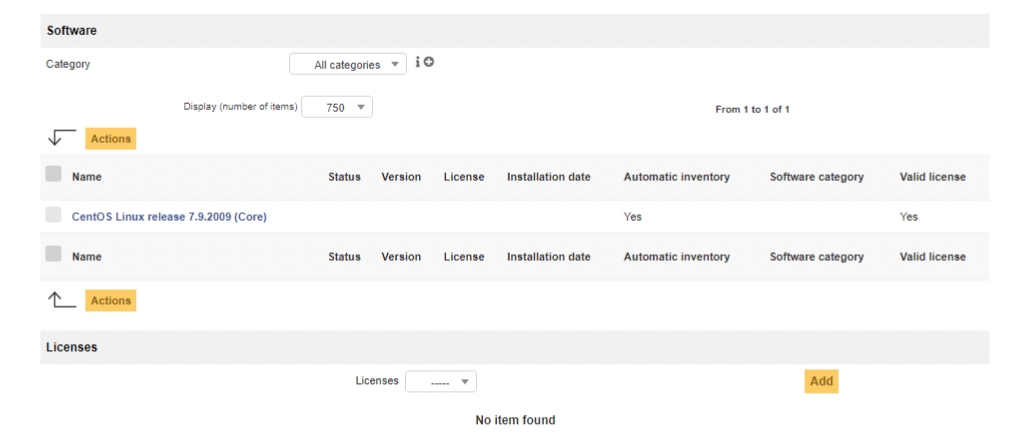The height and width of the screenshot is (441, 1020).
Task: Click the Actions button below the software table
Action: pyautogui.click(x=111, y=301)
